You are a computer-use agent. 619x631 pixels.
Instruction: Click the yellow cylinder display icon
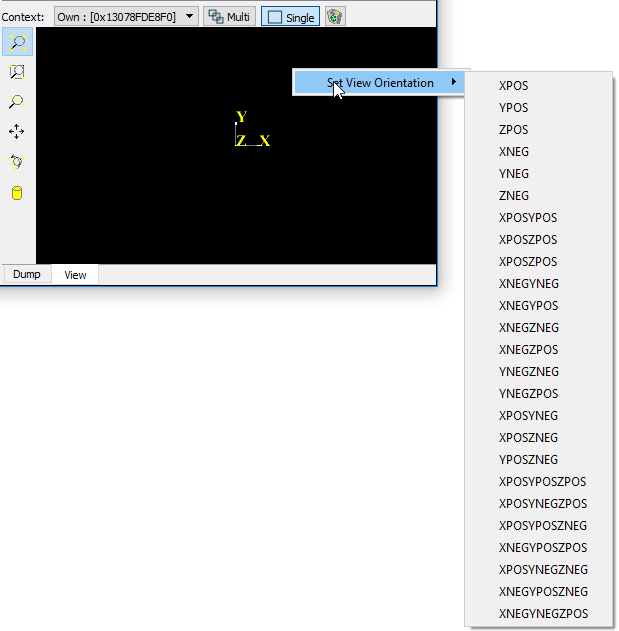point(17,193)
